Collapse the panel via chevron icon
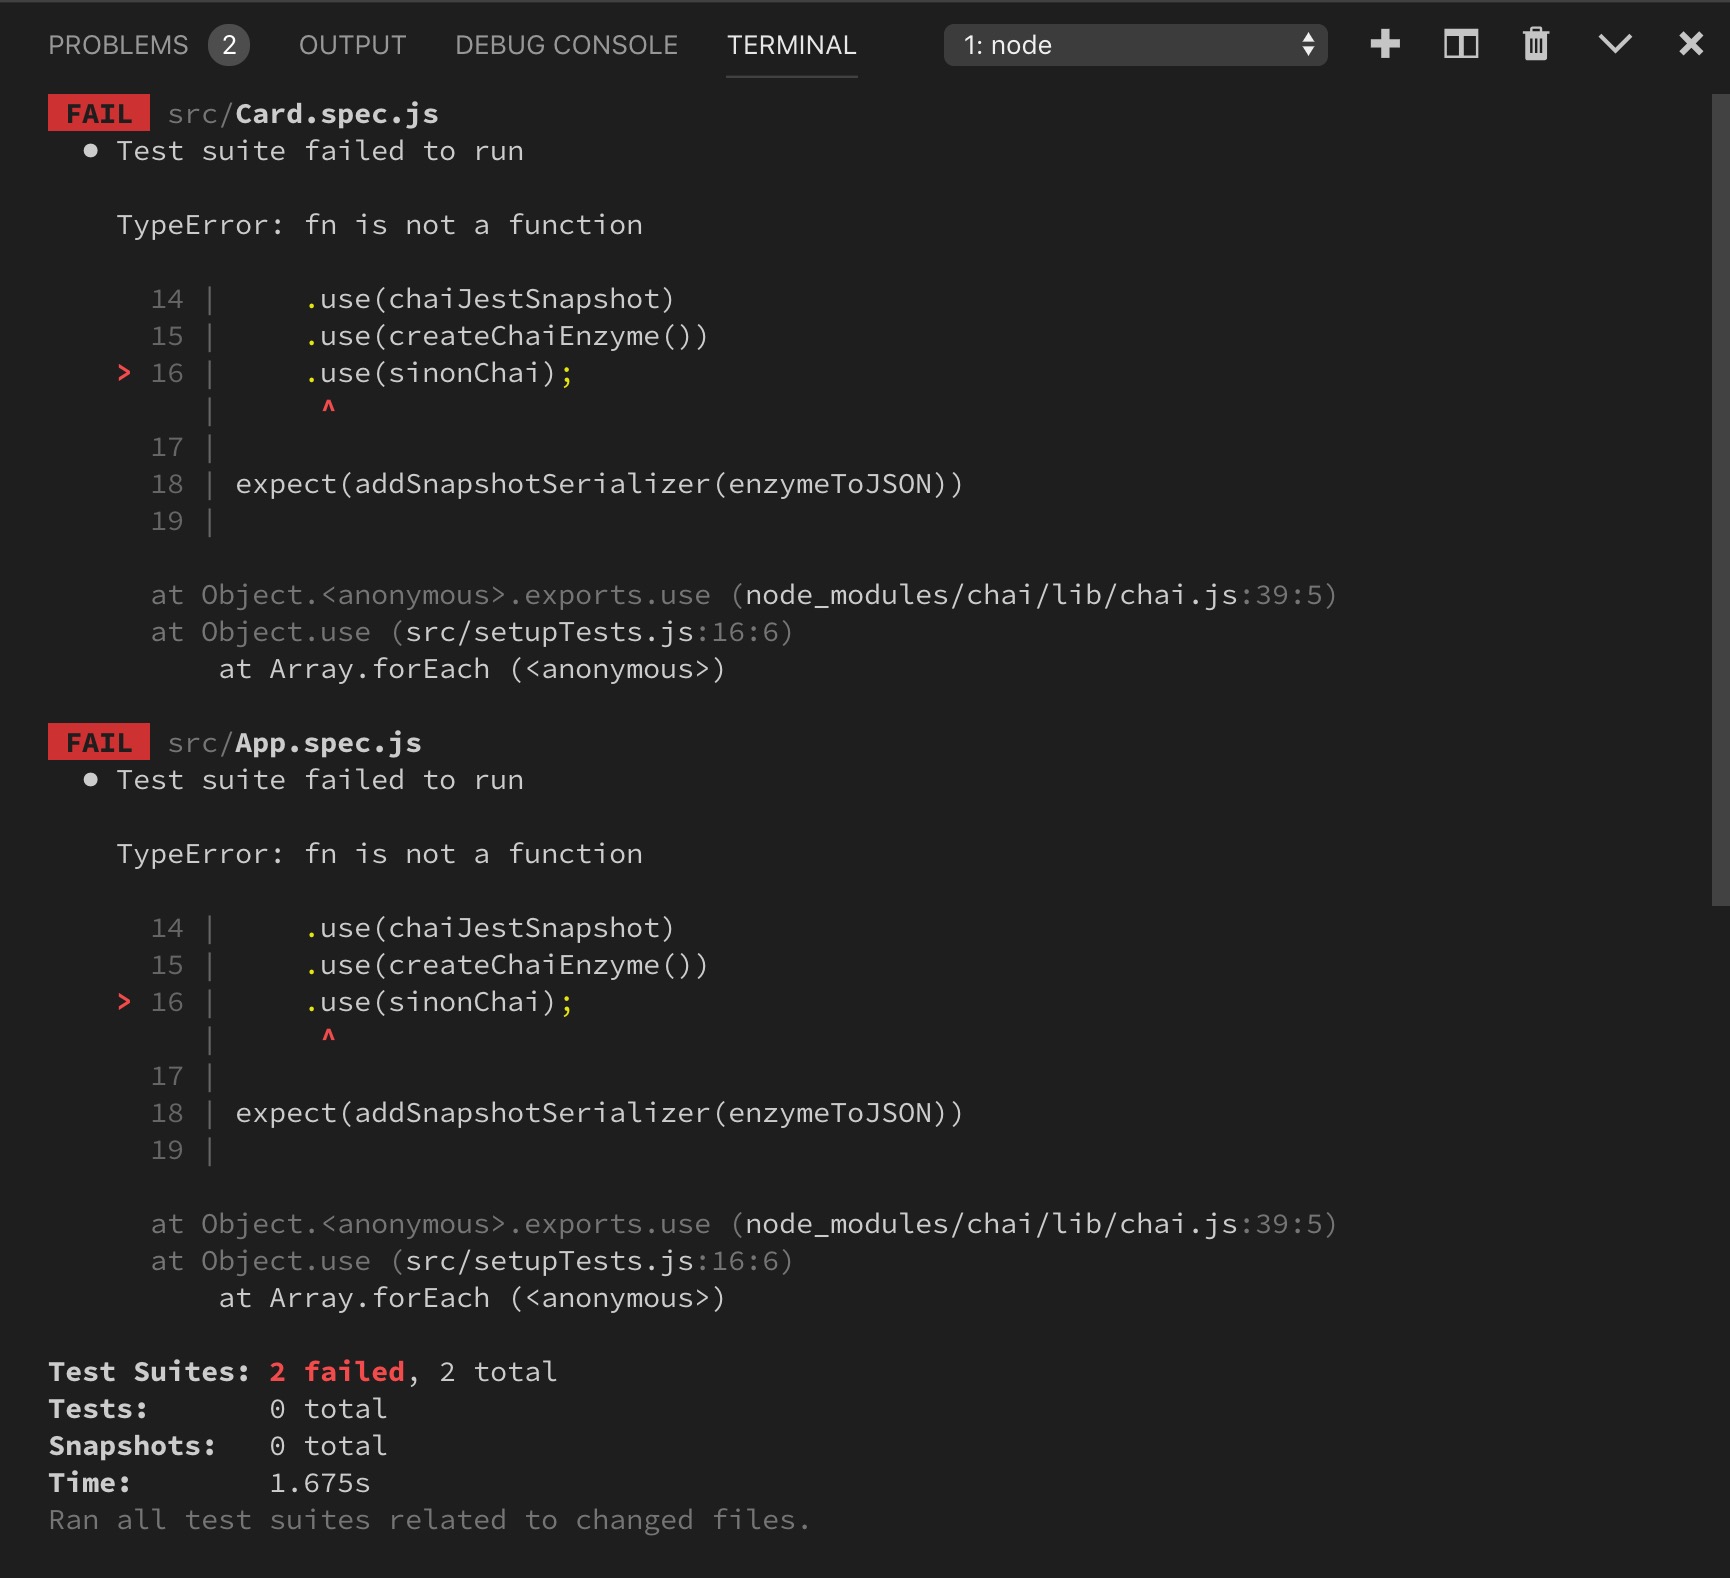1730x1578 pixels. pyautogui.click(x=1614, y=44)
